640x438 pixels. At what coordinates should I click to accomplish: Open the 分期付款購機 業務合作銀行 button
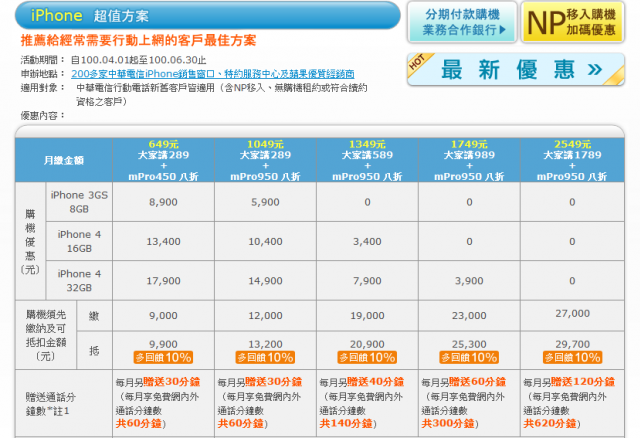(x=462, y=22)
